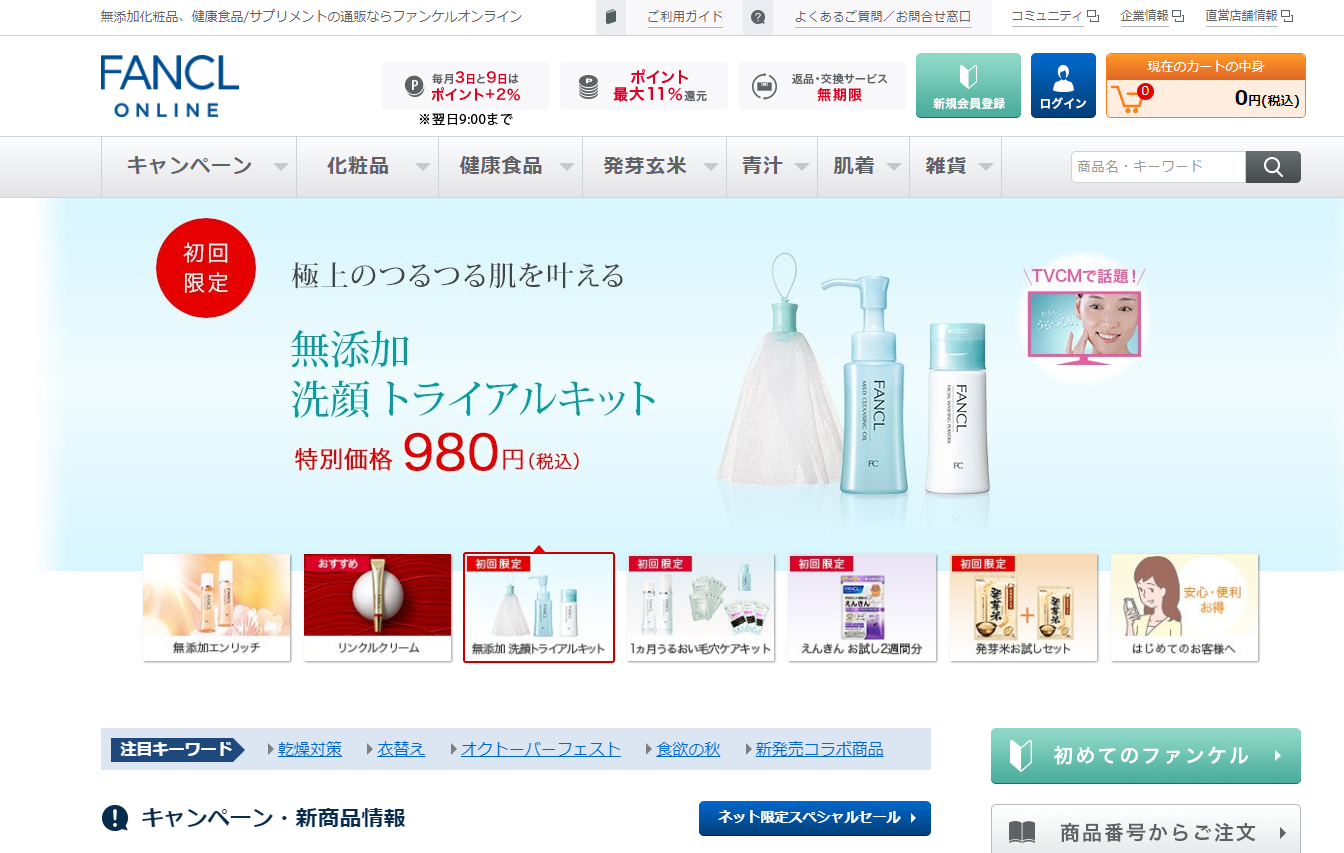This screenshot has width=1344, height=853.
Task: Select the 発芽米お試しセット thumbnail
Action: (1023, 607)
